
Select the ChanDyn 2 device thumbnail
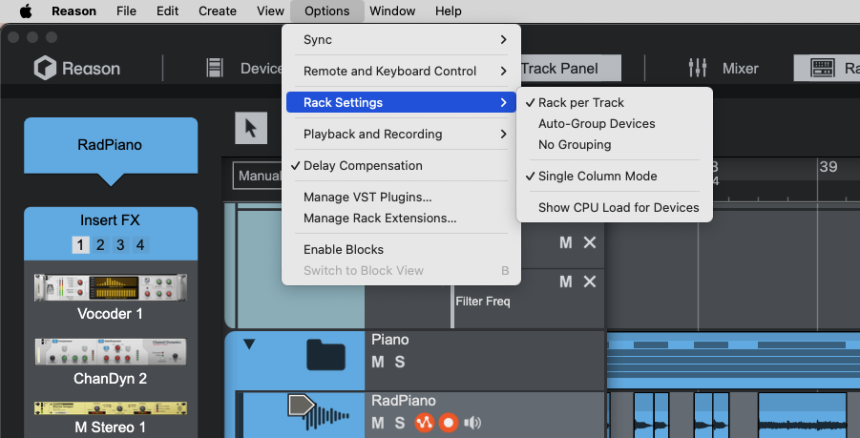pyautogui.click(x=110, y=351)
